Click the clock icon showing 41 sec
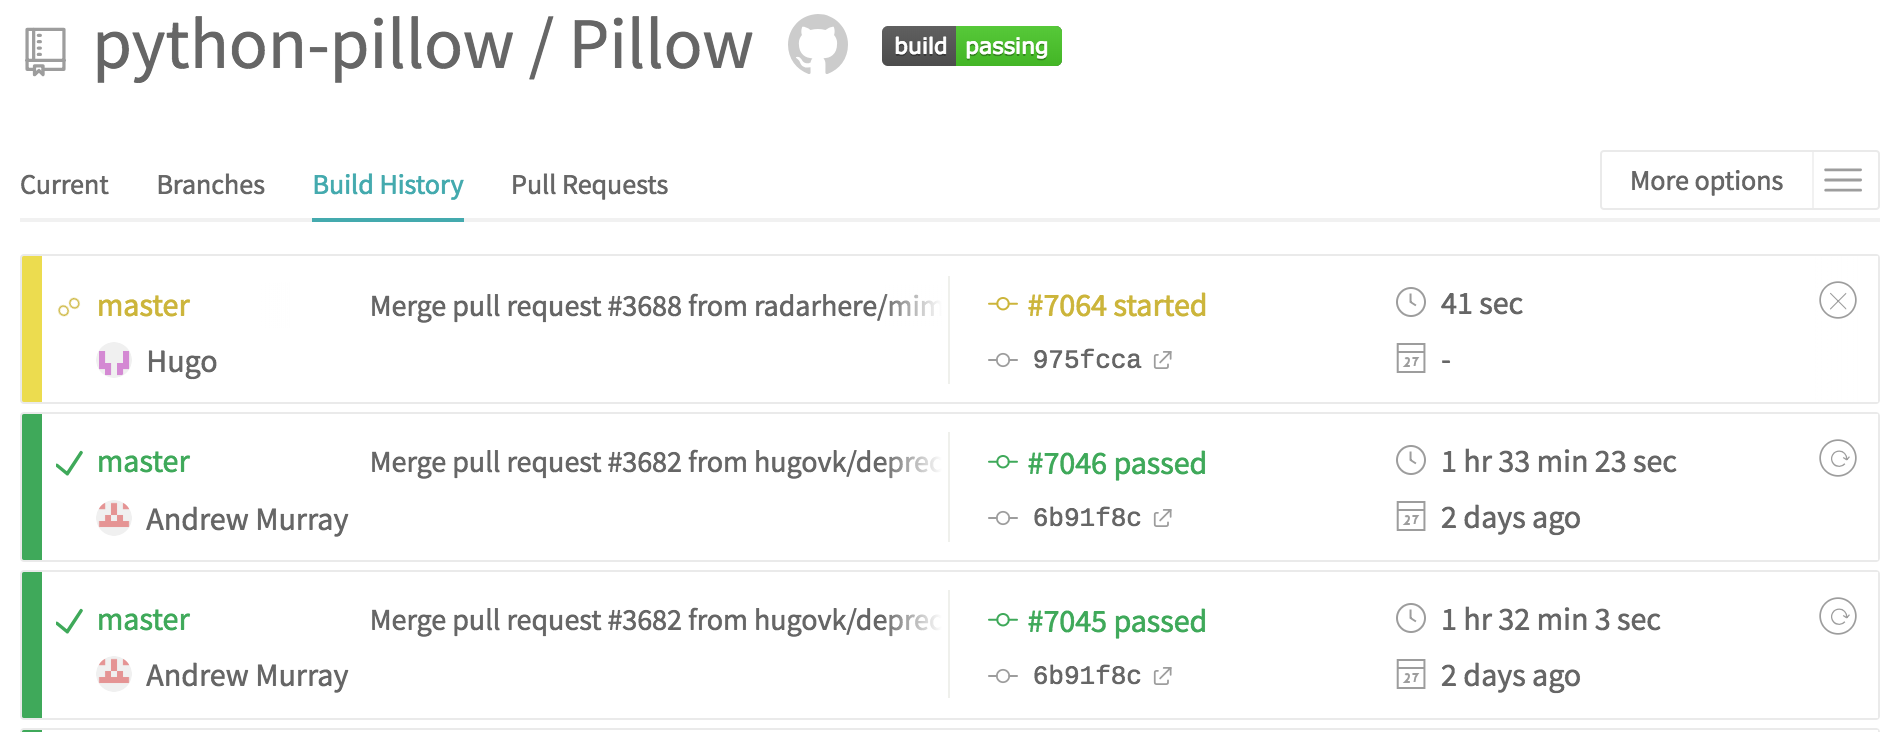 (x=1409, y=301)
